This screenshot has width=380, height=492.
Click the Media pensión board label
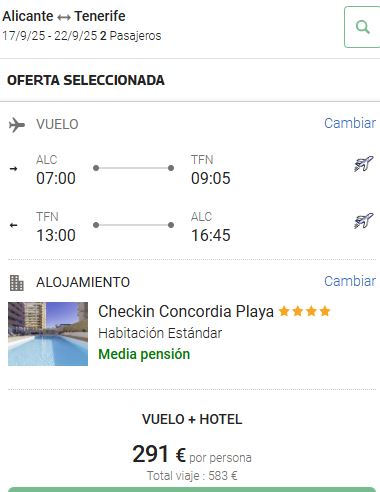coord(144,354)
